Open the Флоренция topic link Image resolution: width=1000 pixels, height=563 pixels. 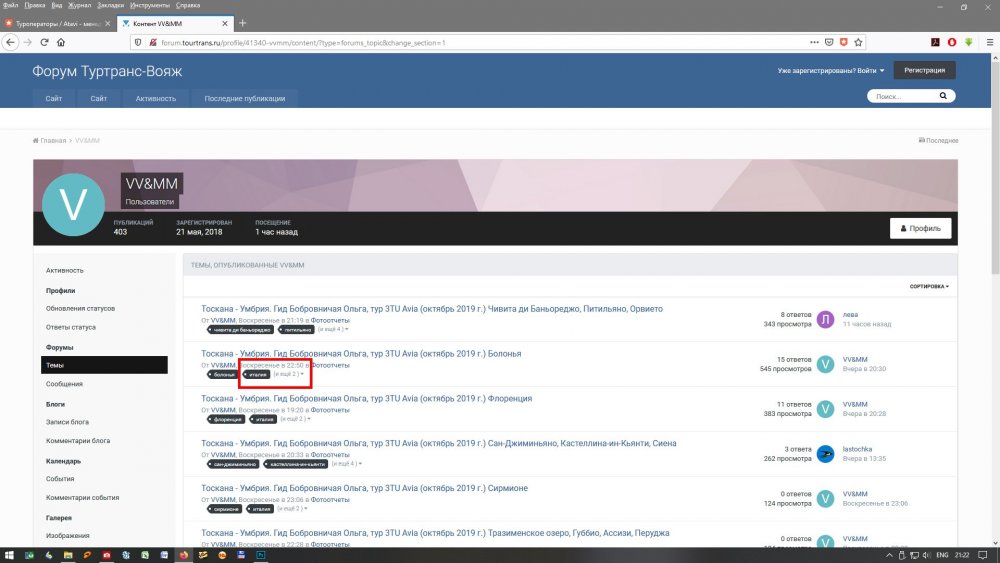click(366, 399)
